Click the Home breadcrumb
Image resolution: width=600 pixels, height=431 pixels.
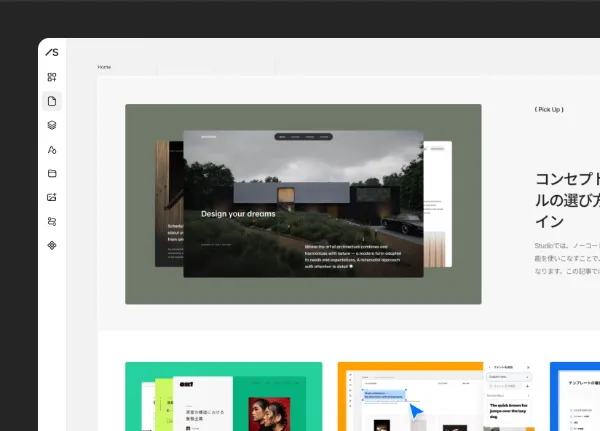(104, 67)
